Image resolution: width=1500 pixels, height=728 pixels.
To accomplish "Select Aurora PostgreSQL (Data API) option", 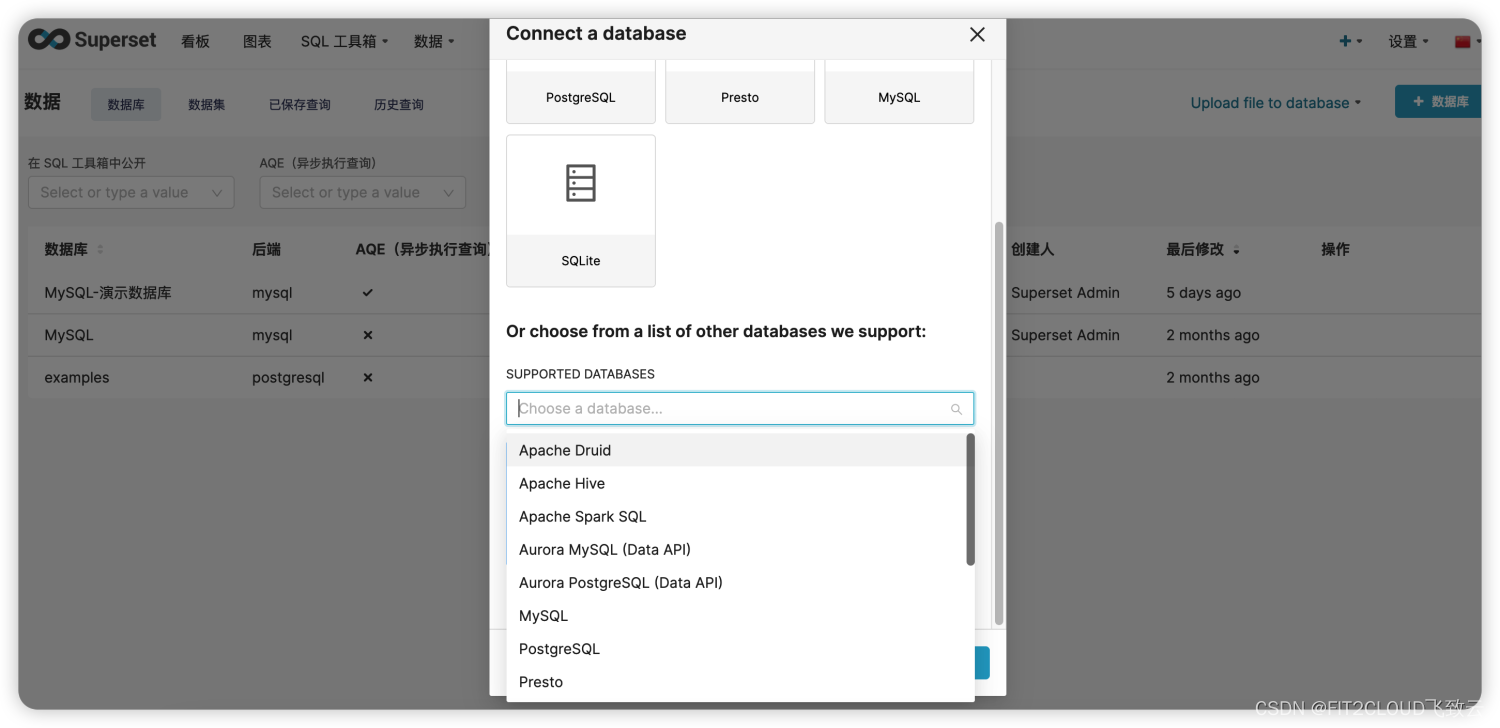I will pos(737,582).
